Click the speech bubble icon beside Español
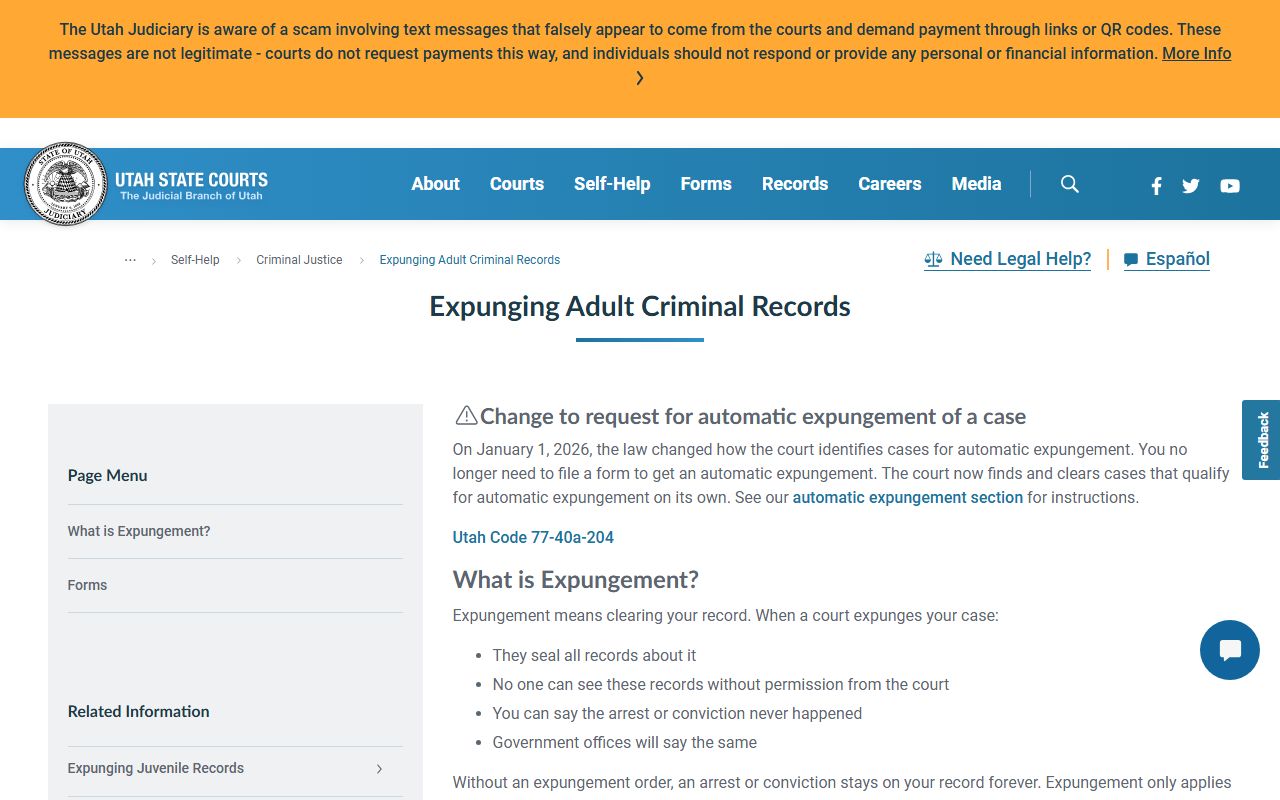Viewport: 1280px width, 800px height. click(x=1131, y=260)
